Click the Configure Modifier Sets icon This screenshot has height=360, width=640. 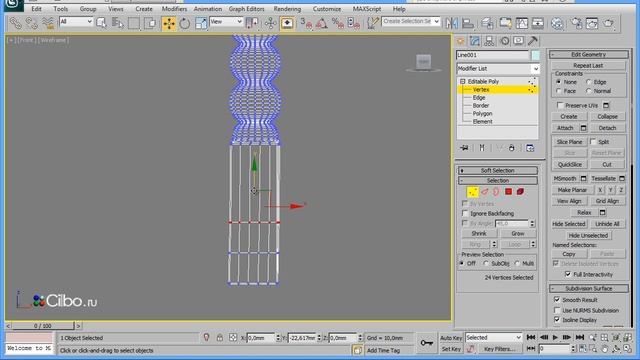coord(530,148)
